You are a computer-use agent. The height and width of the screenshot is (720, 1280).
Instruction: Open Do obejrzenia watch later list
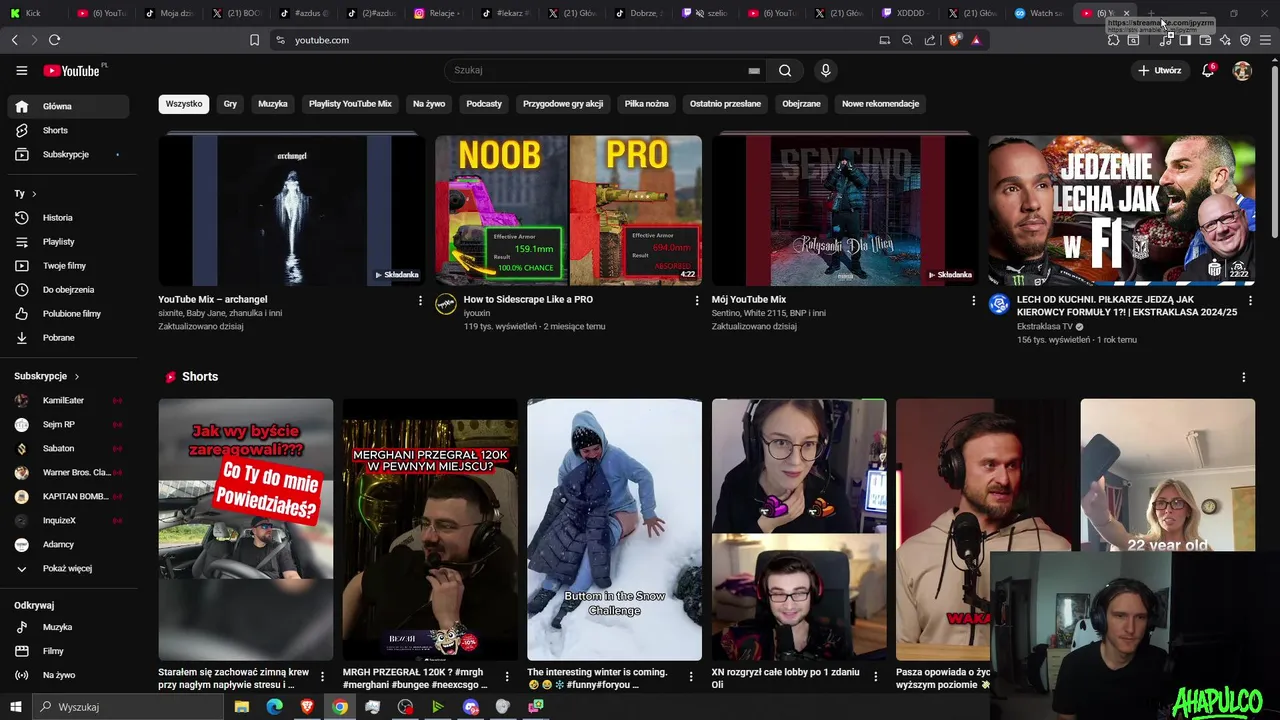pyautogui.click(x=68, y=289)
